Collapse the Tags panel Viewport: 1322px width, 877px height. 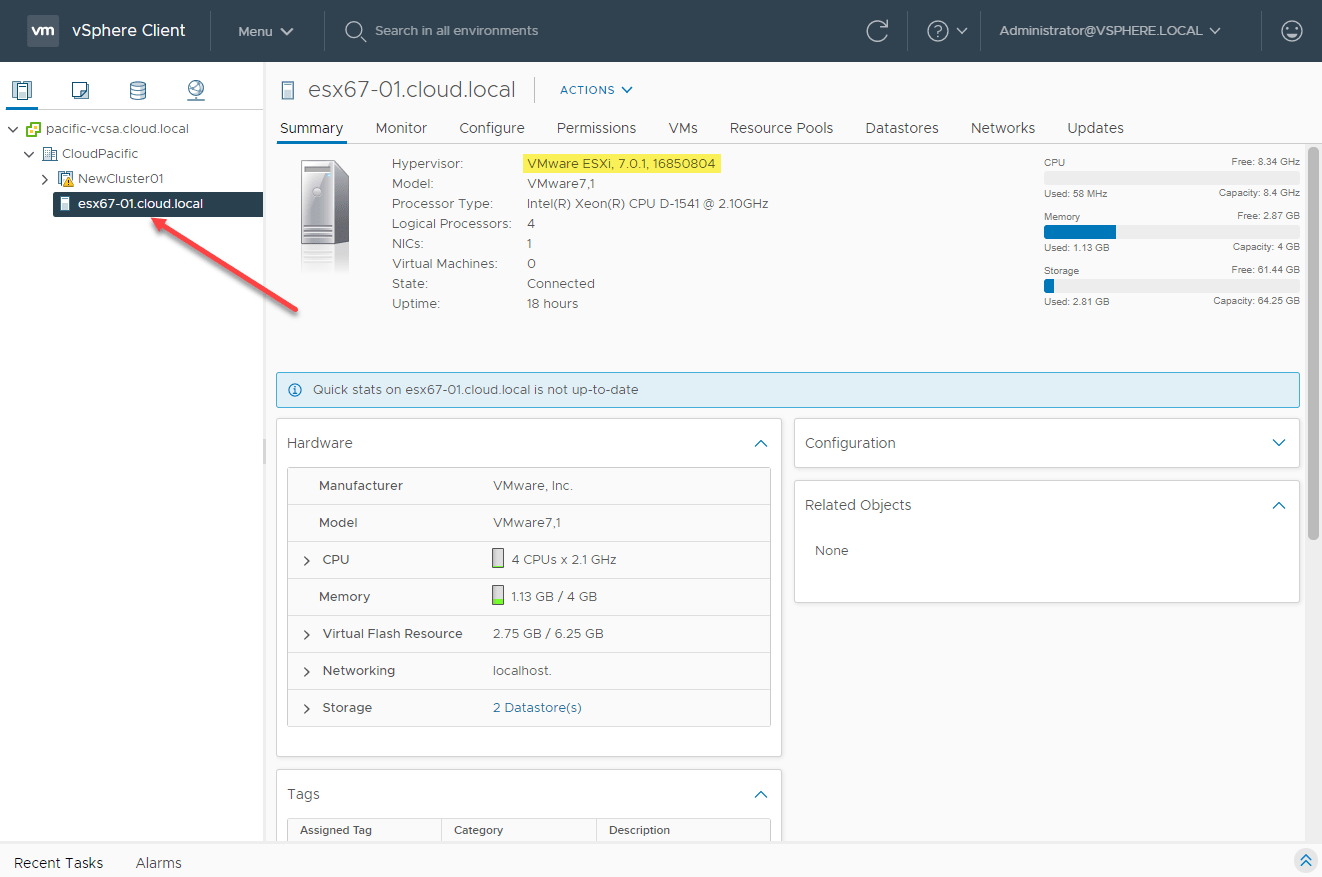[x=761, y=794]
